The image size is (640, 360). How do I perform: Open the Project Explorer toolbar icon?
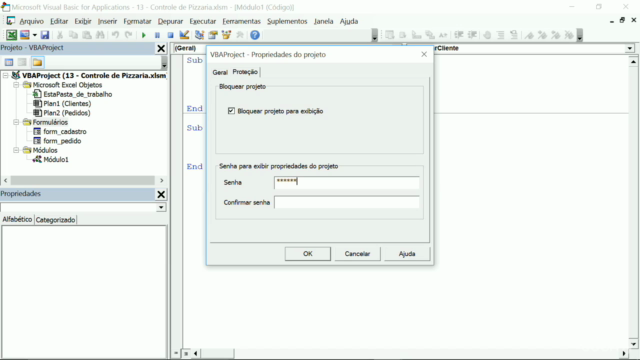click(199, 35)
